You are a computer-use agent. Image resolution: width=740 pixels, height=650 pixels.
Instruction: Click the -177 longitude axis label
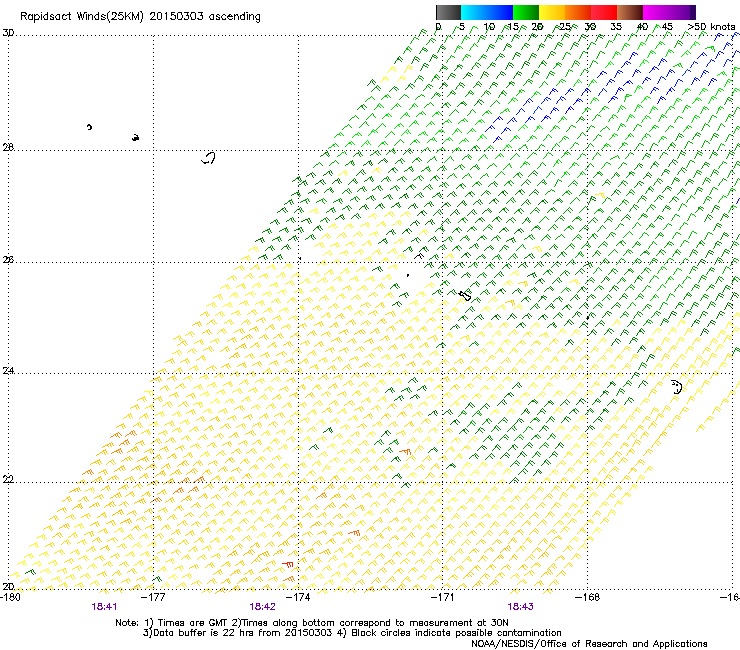pos(153,597)
